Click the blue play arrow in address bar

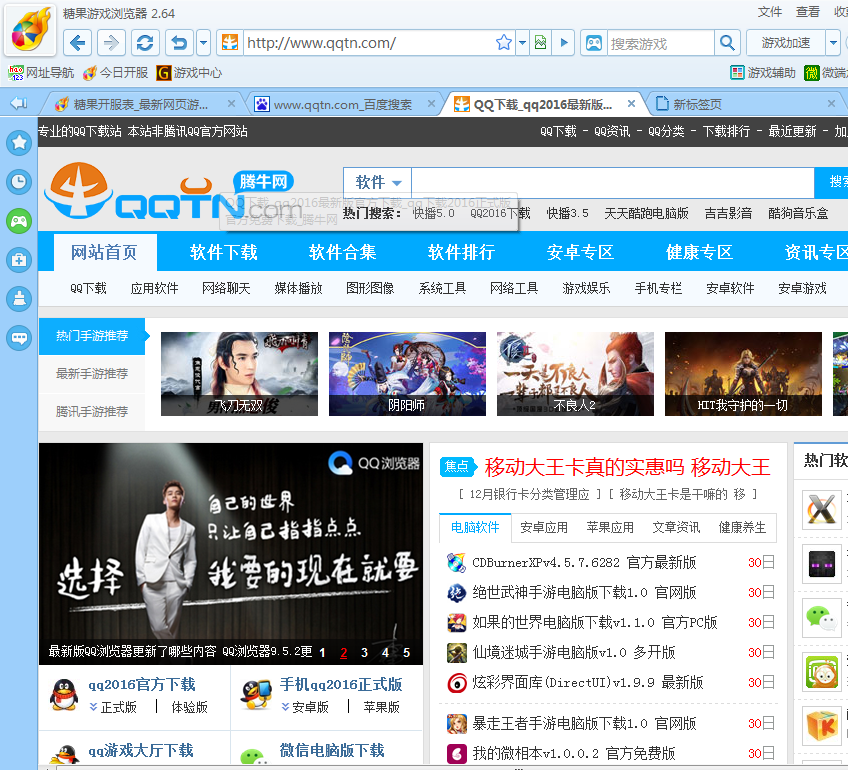pyautogui.click(x=564, y=42)
